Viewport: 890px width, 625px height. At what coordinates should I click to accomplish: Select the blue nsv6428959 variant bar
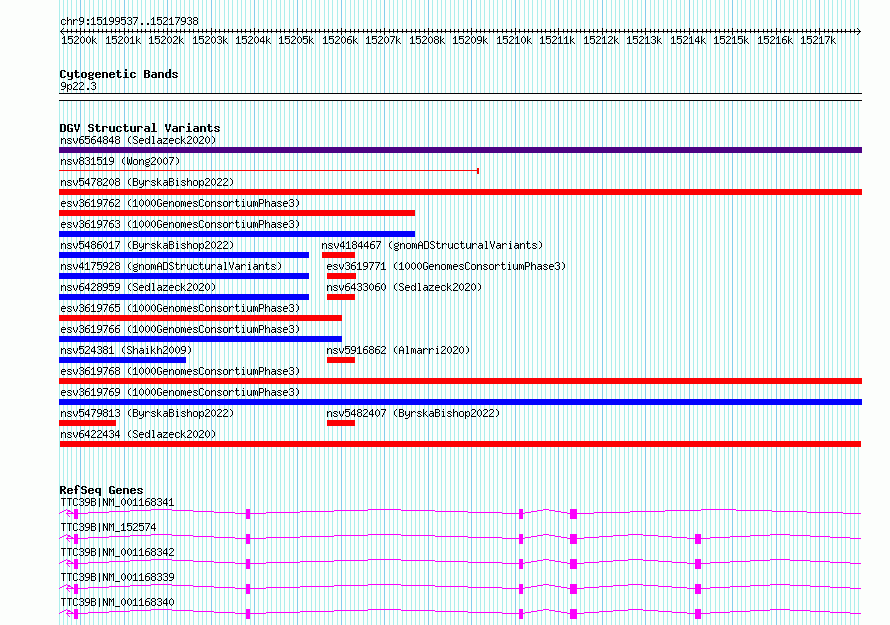coord(184,297)
